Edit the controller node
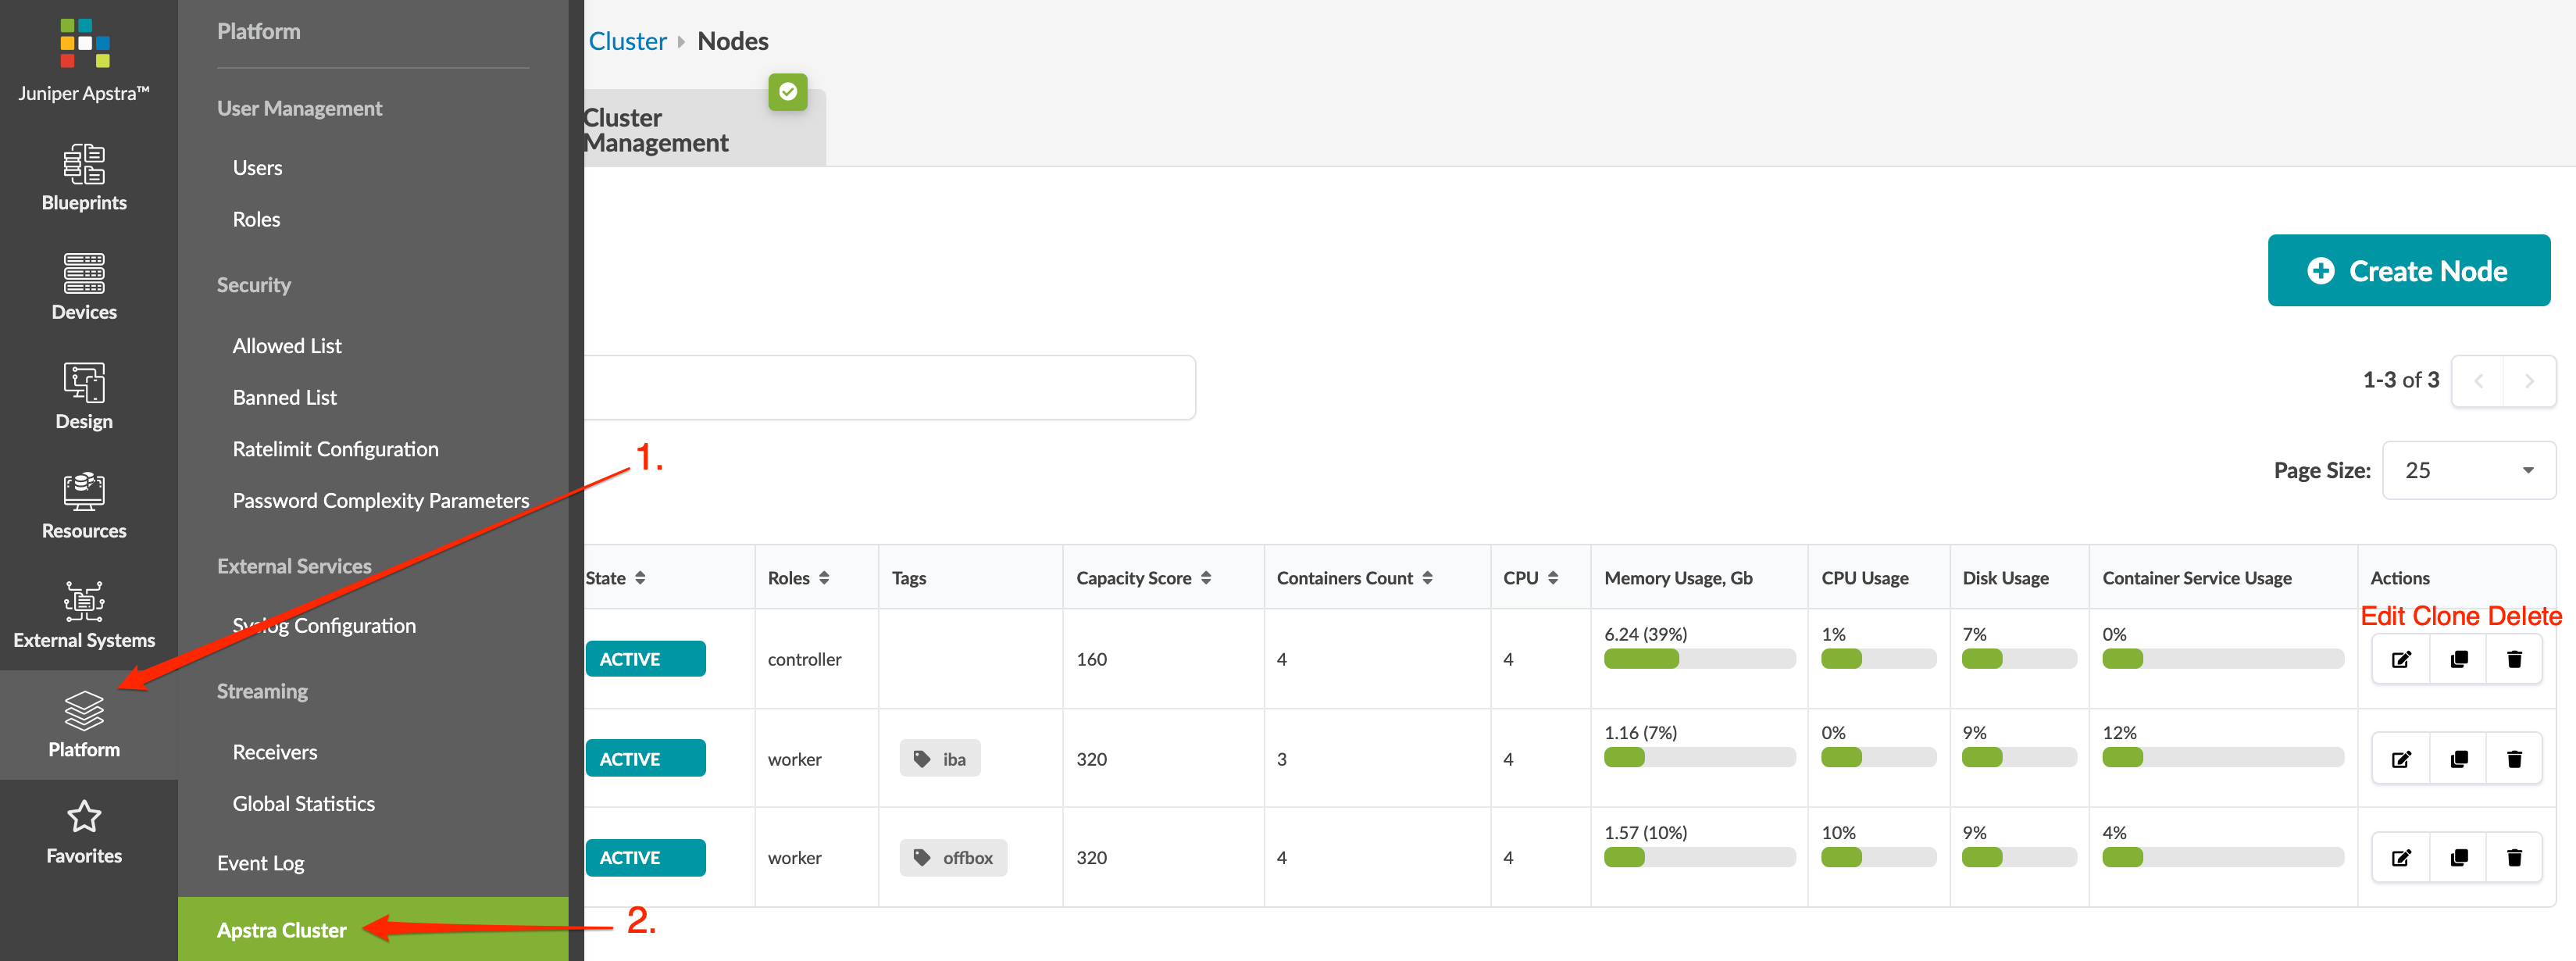 [2400, 659]
